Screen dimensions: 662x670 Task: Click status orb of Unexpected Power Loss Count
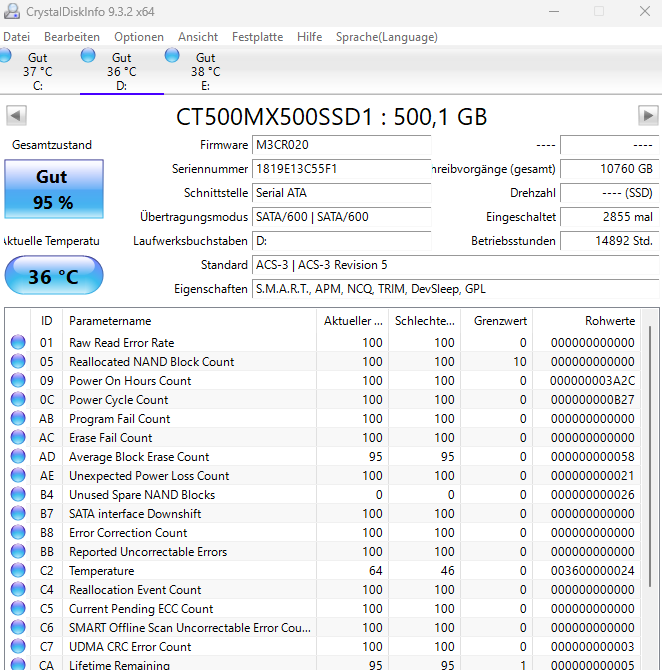coord(18,476)
